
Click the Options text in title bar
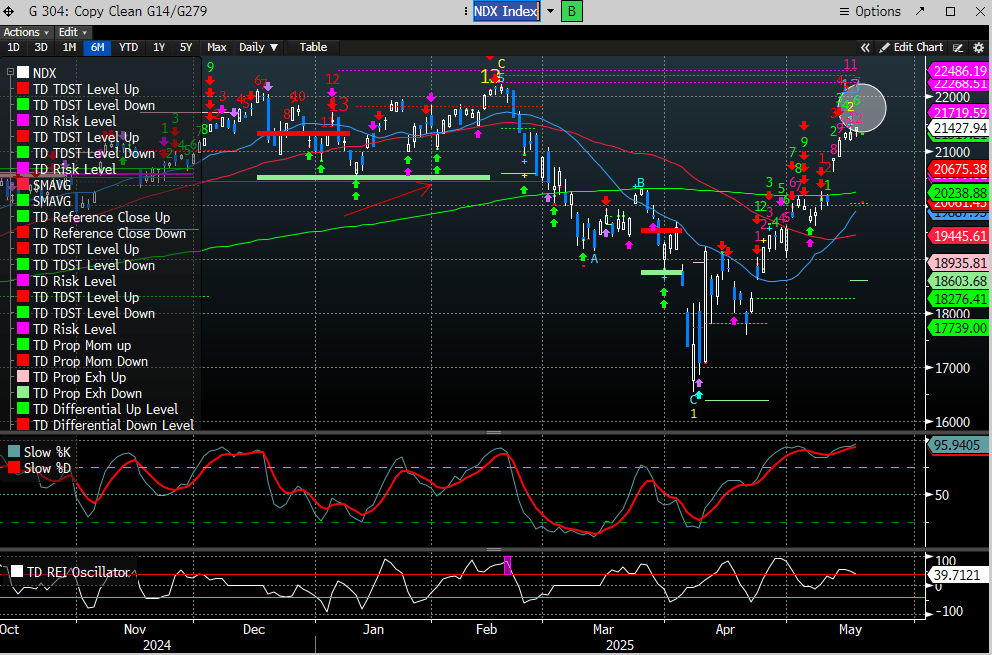[877, 11]
